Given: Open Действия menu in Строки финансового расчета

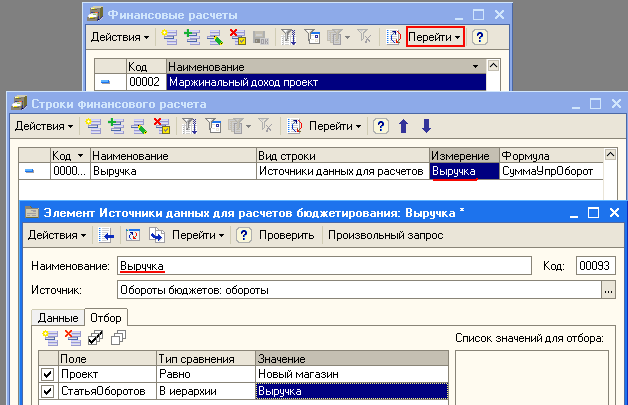Looking at the screenshot, I should [42, 126].
